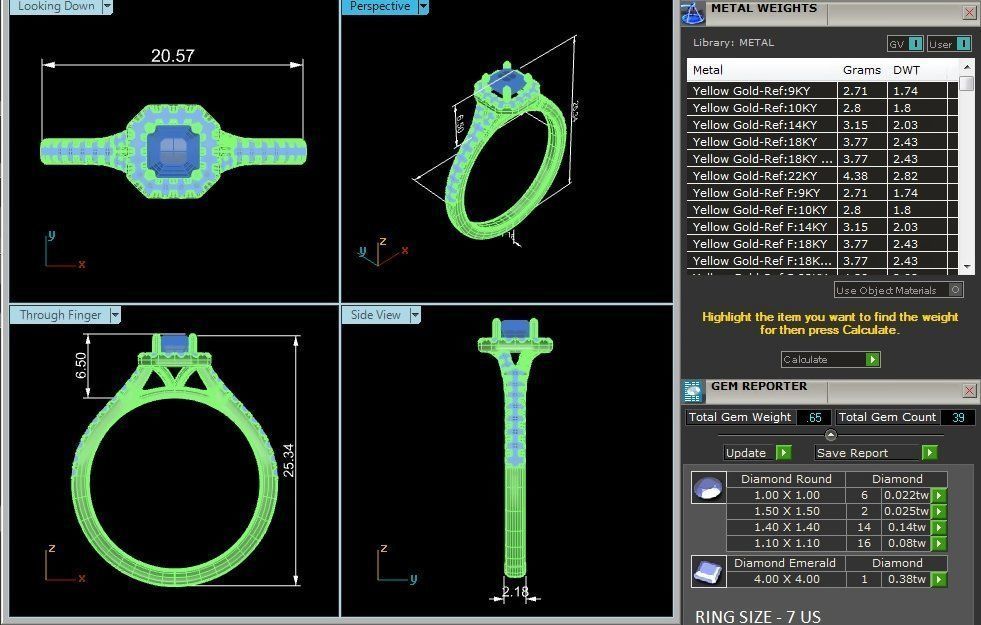Viewport: 981px width, 625px height.
Task: Click green arrow for 4.00 X 4.00 row
Action: point(938,579)
